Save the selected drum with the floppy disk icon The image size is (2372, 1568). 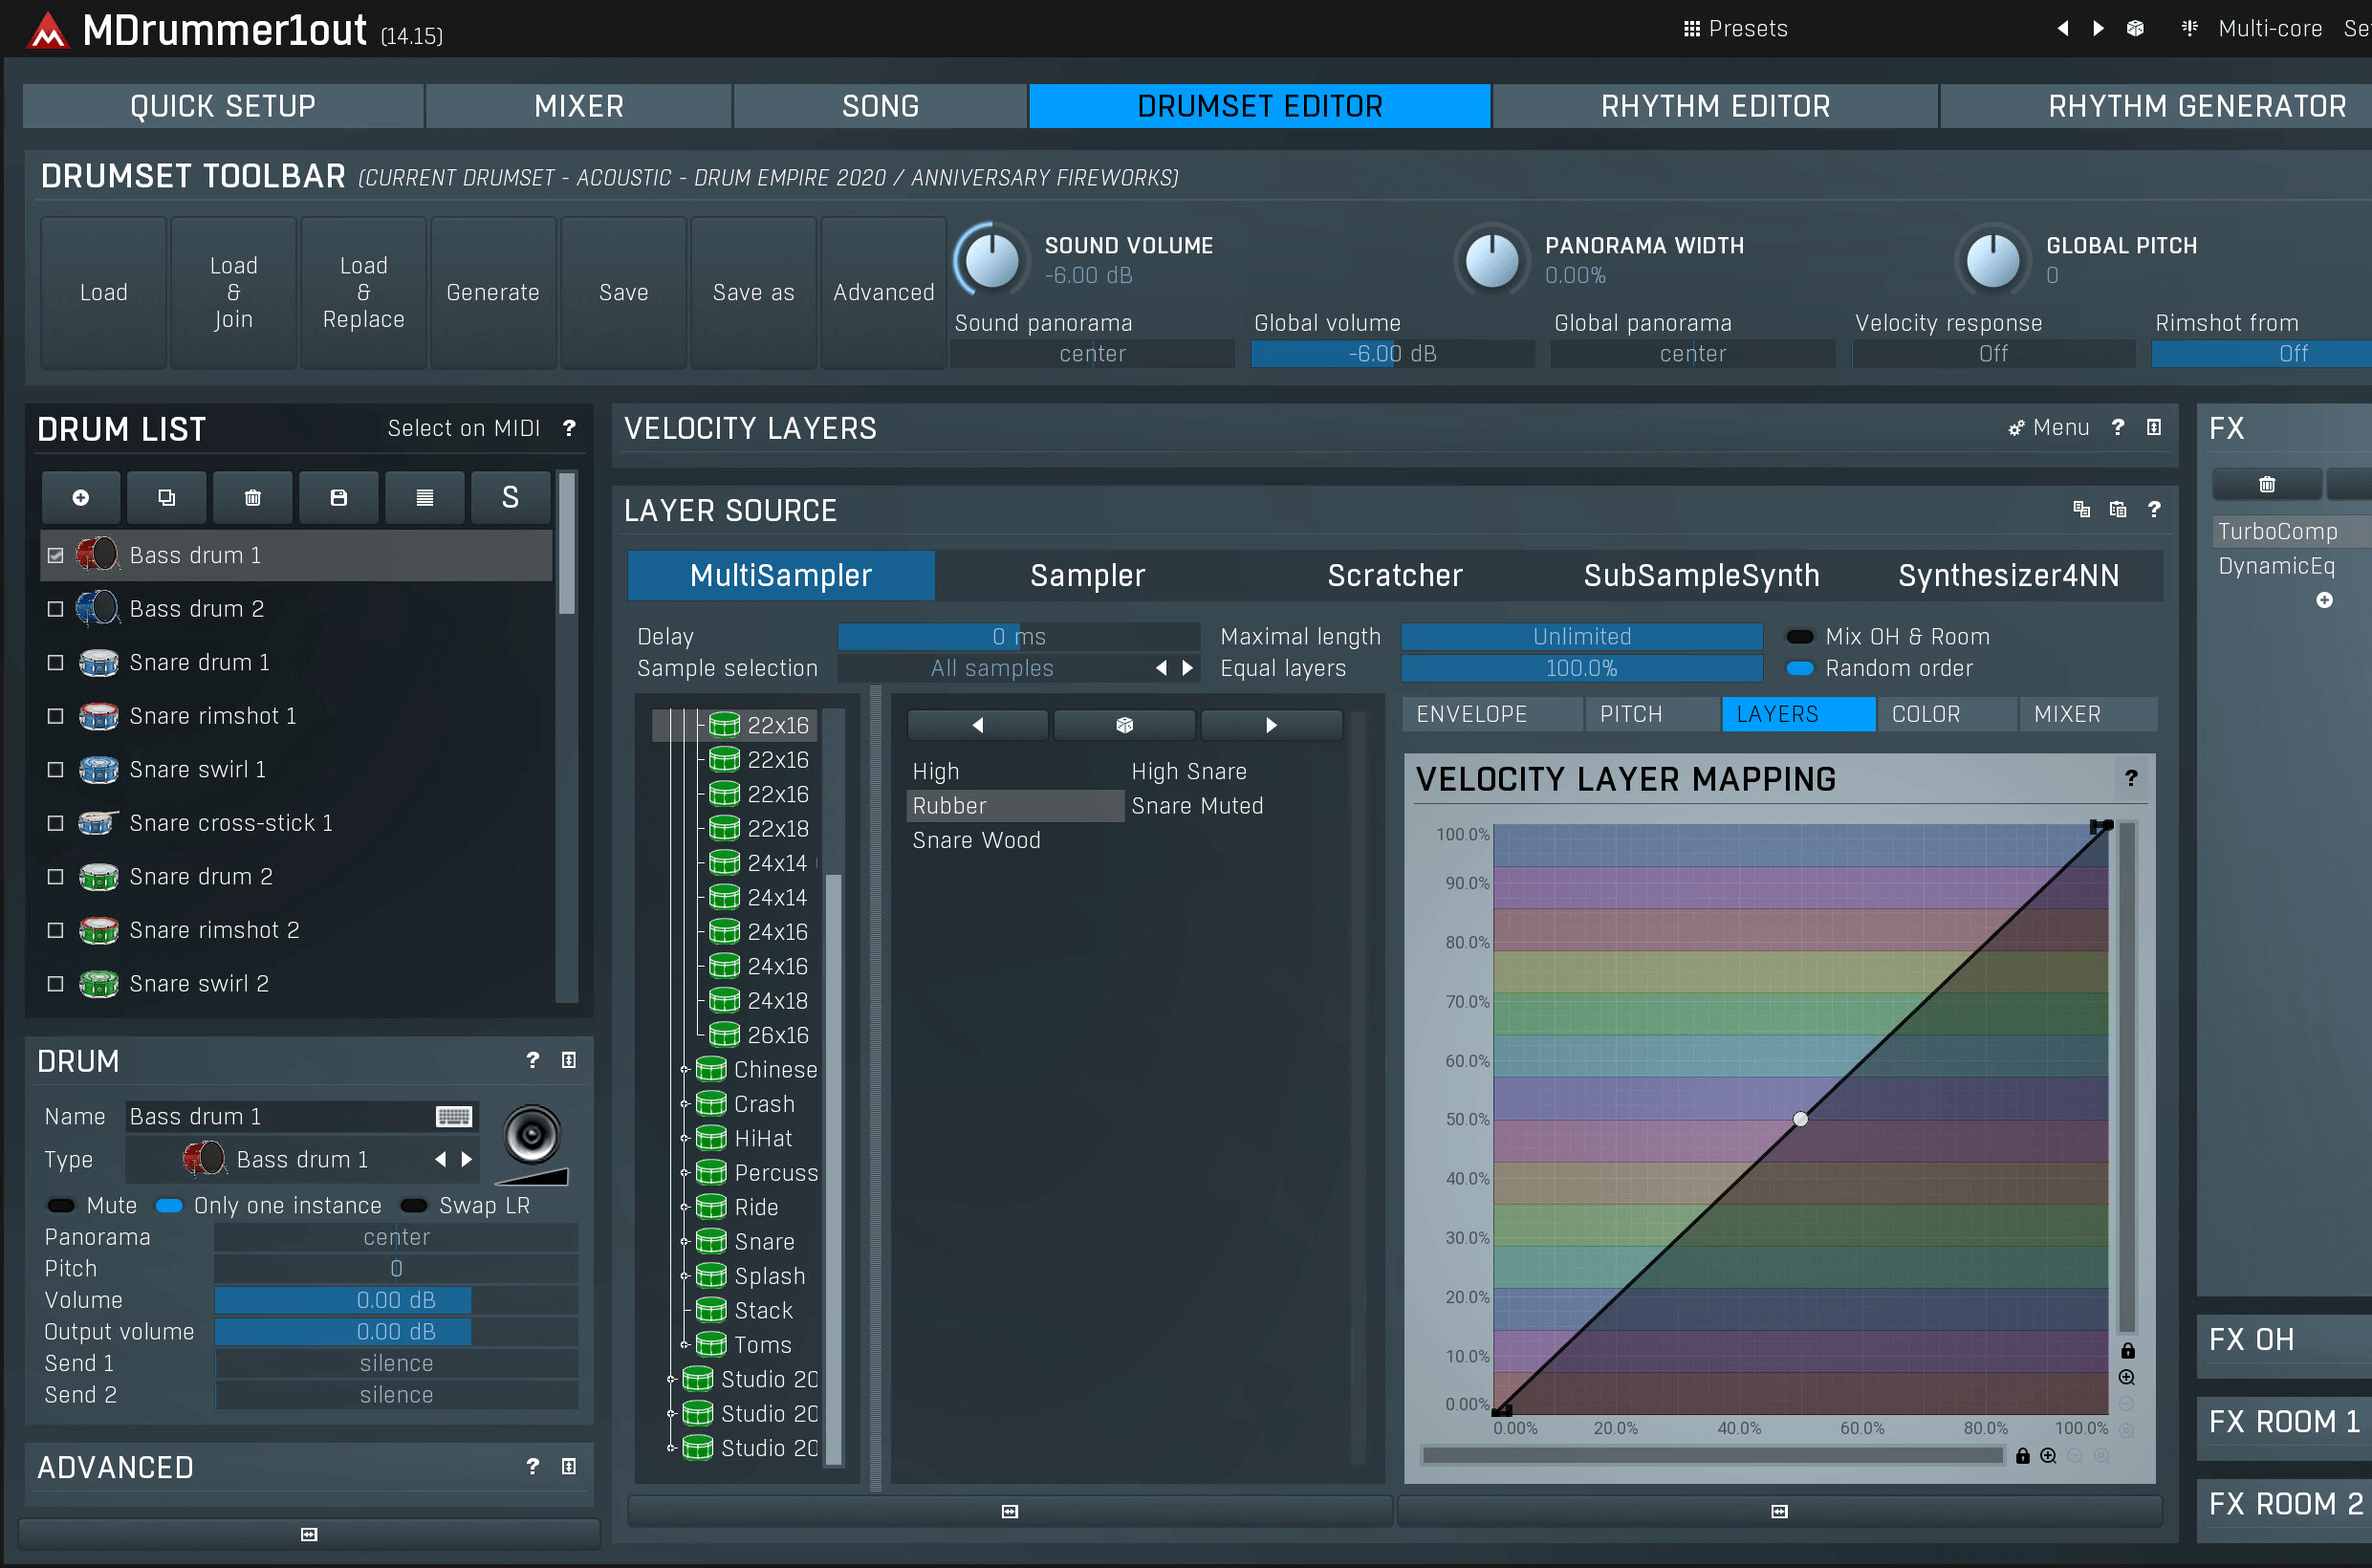(x=338, y=497)
